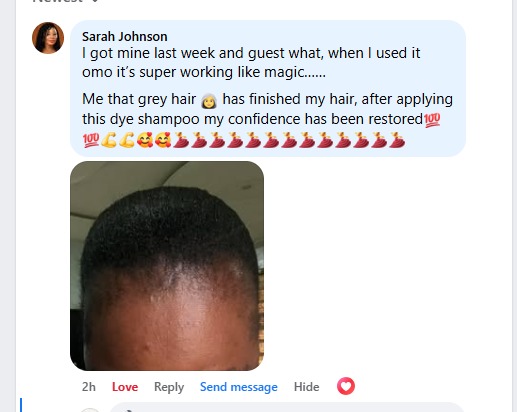Image resolution: width=517 pixels, height=412 pixels.
Task: Click the grey-haired woman emoji
Action: tap(209, 100)
